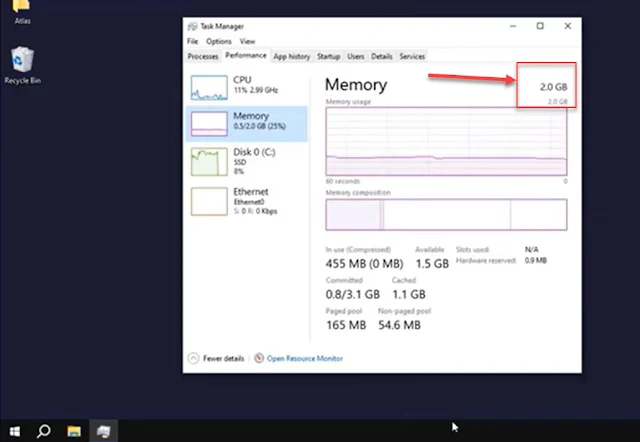Screen dimensions: 640x442
Task: Select CPU in performance sidebar
Action: click(x=247, y=88)
